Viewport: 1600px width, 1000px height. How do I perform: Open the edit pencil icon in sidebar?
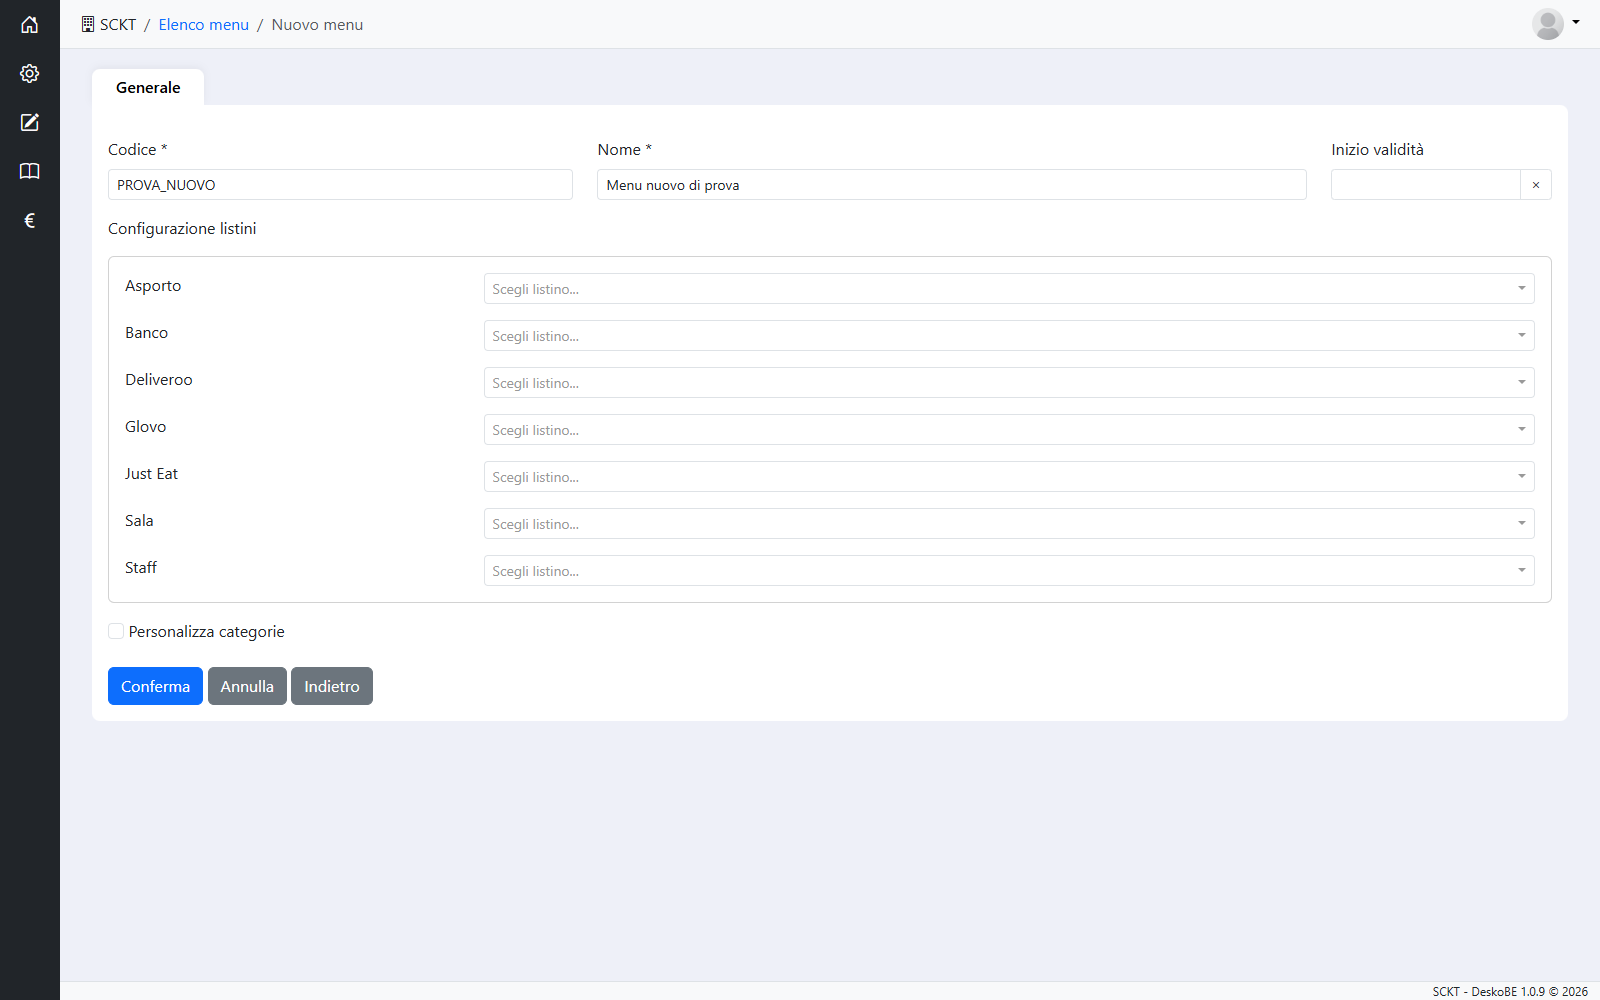(29, 122)
